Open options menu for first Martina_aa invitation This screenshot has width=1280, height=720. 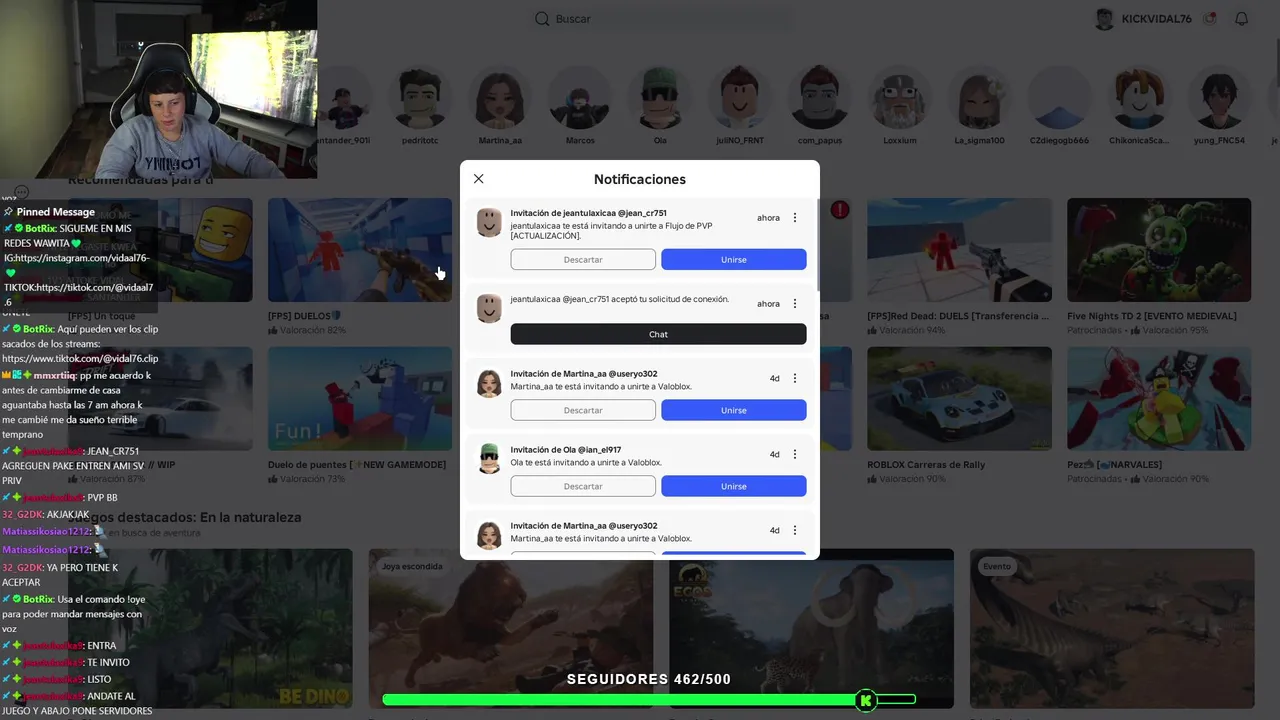[795, 379]
